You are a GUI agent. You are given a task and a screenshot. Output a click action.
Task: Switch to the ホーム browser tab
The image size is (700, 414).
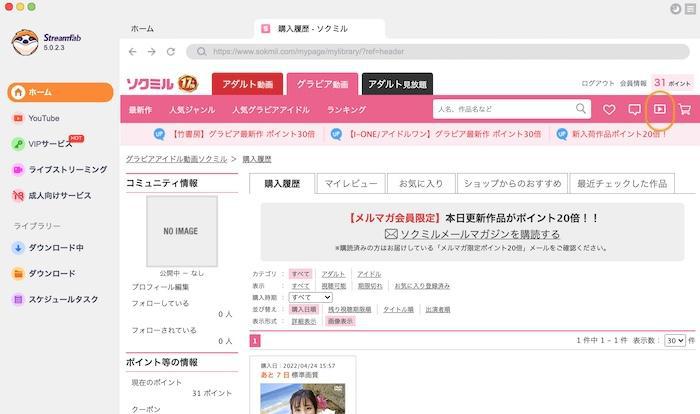(142, 29)
